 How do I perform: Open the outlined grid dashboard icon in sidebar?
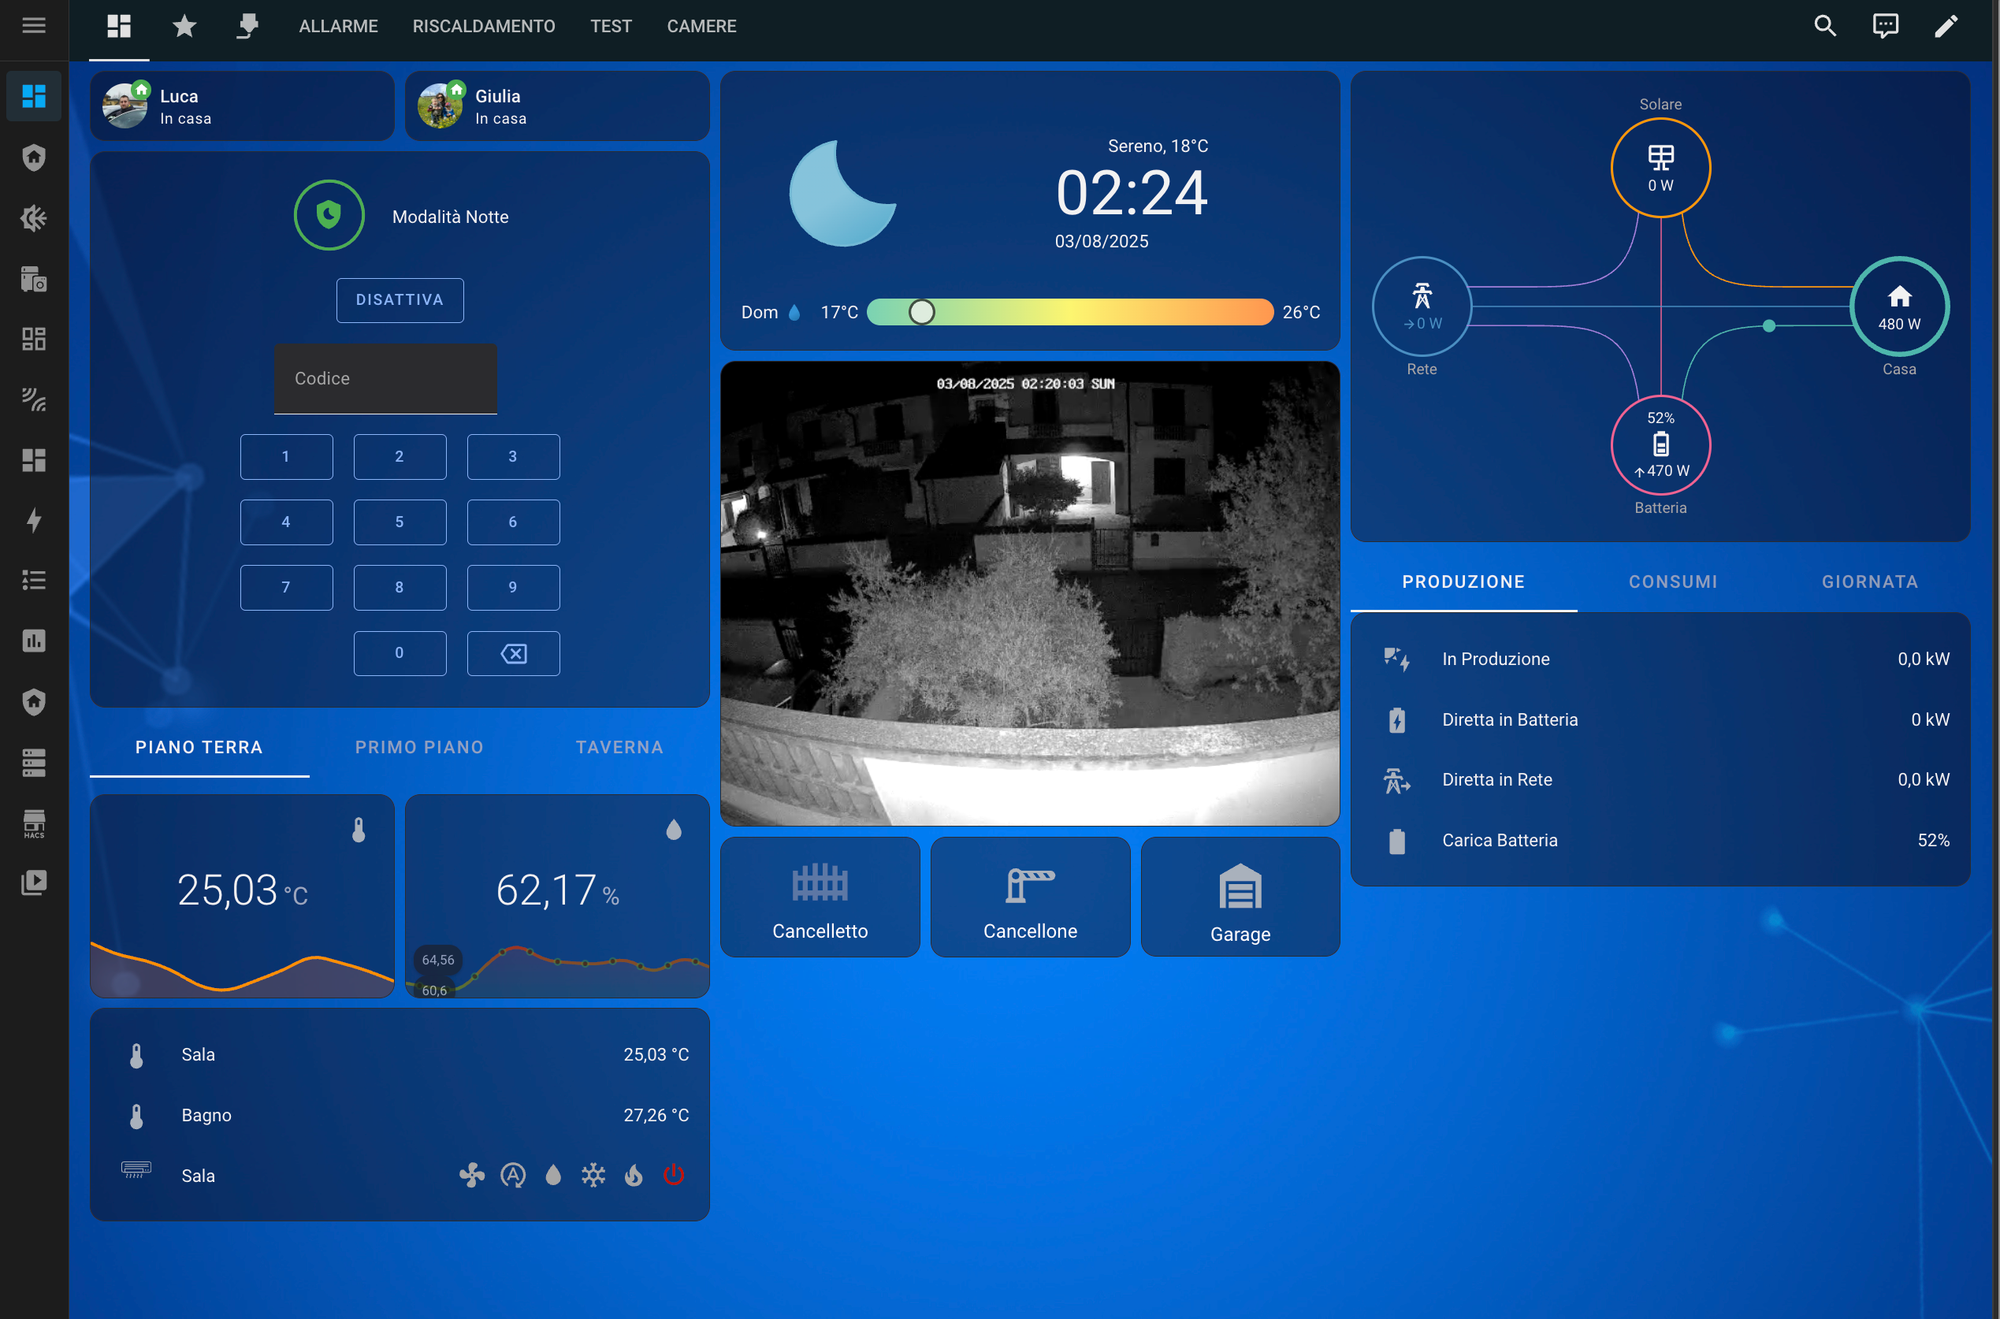coord(34,339)
